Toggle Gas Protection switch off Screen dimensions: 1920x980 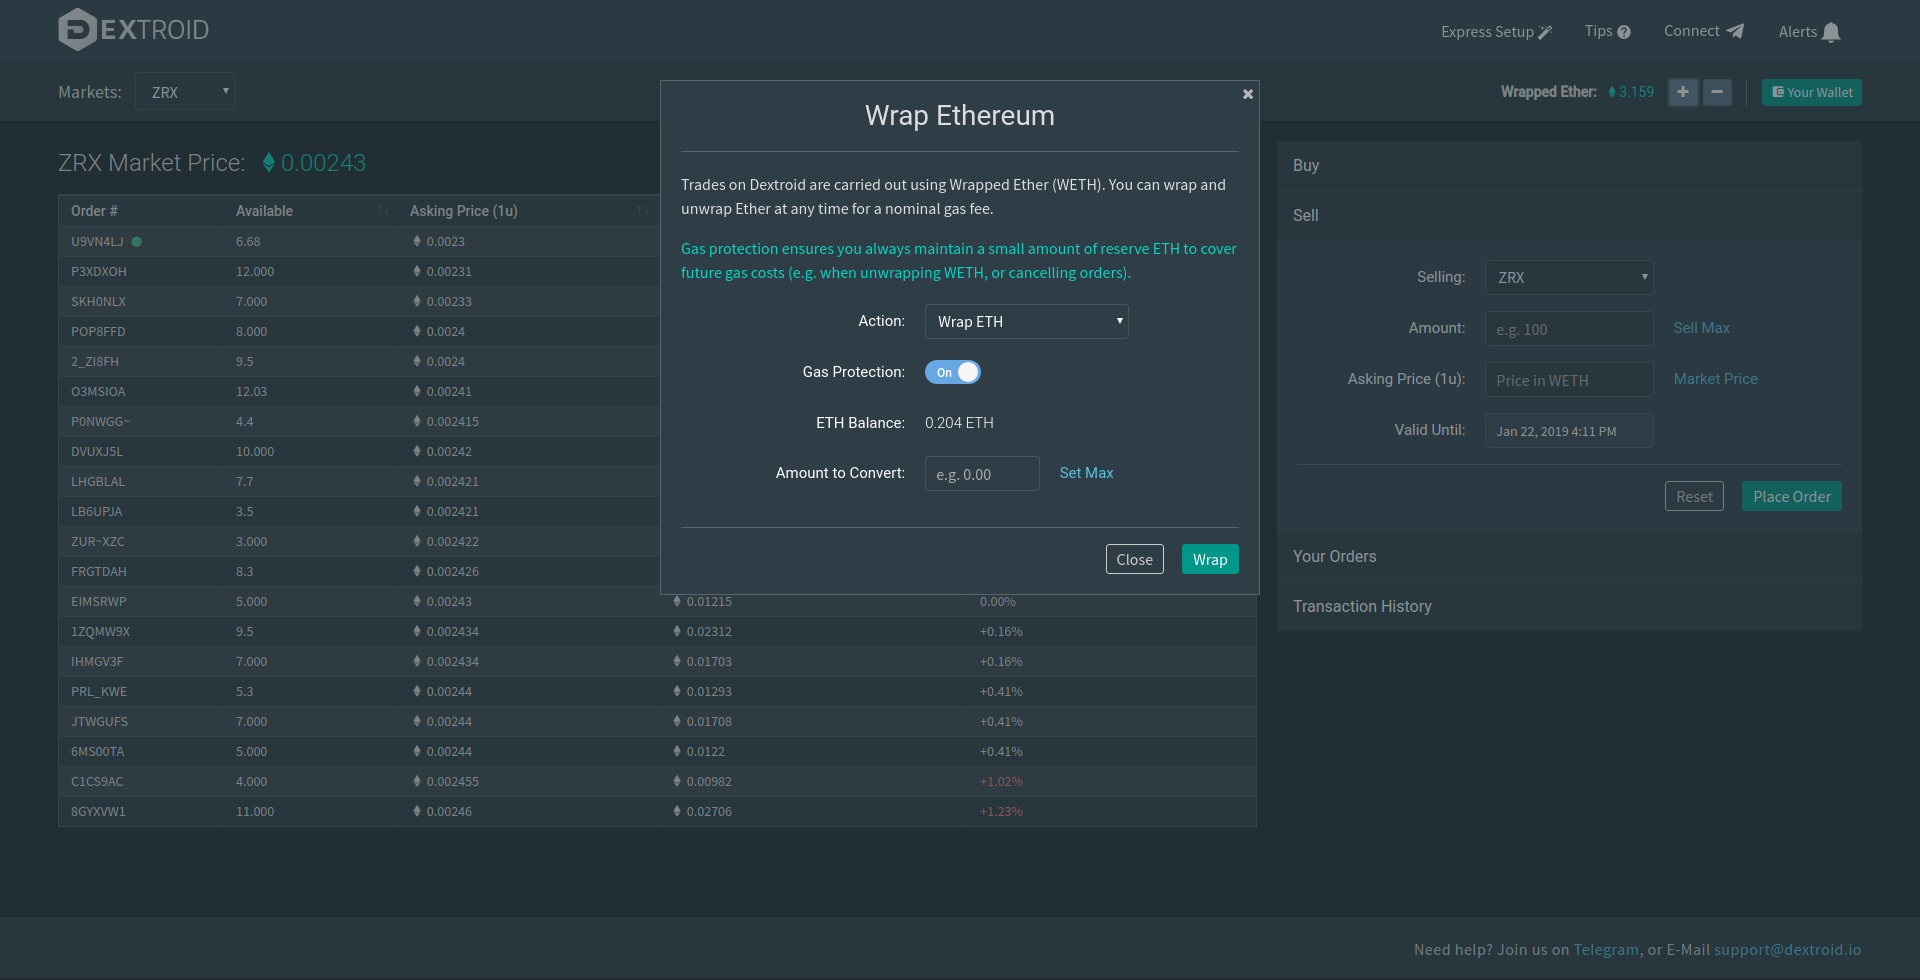(953, 372)
